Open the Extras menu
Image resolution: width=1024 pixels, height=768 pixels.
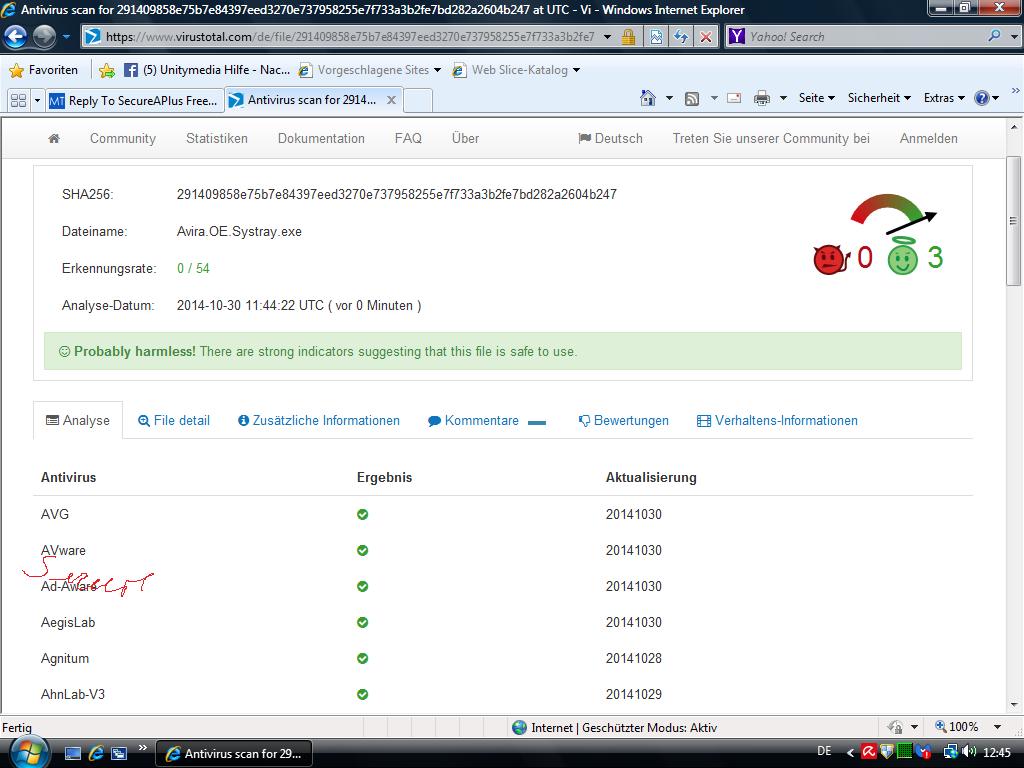point(944,98)
